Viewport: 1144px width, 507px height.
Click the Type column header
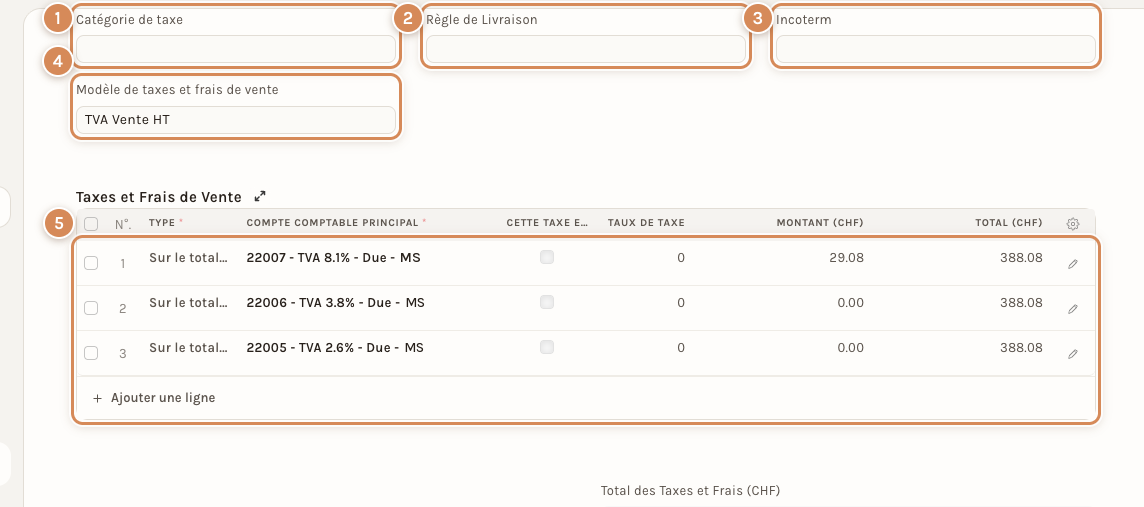[162, 222]
